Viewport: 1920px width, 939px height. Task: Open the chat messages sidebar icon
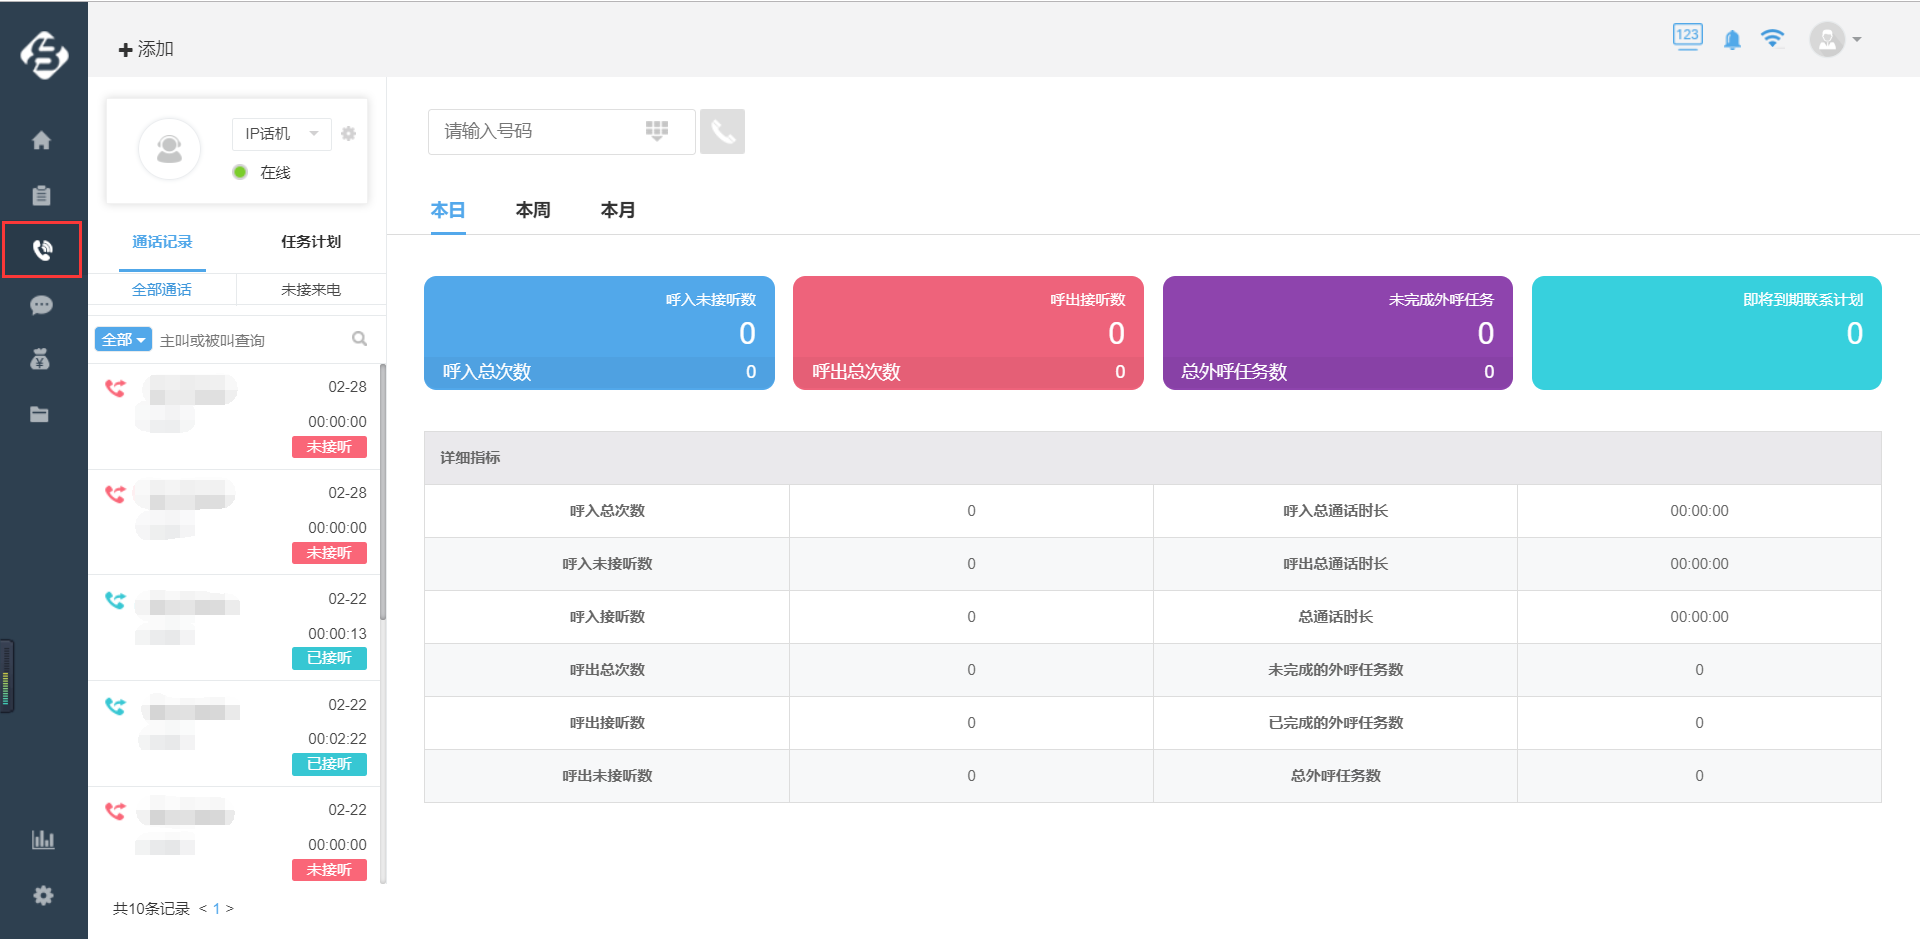click(41, 305)
